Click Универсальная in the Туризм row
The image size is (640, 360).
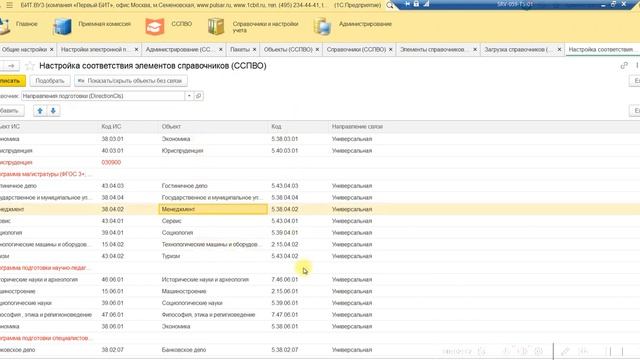[352, 256]
